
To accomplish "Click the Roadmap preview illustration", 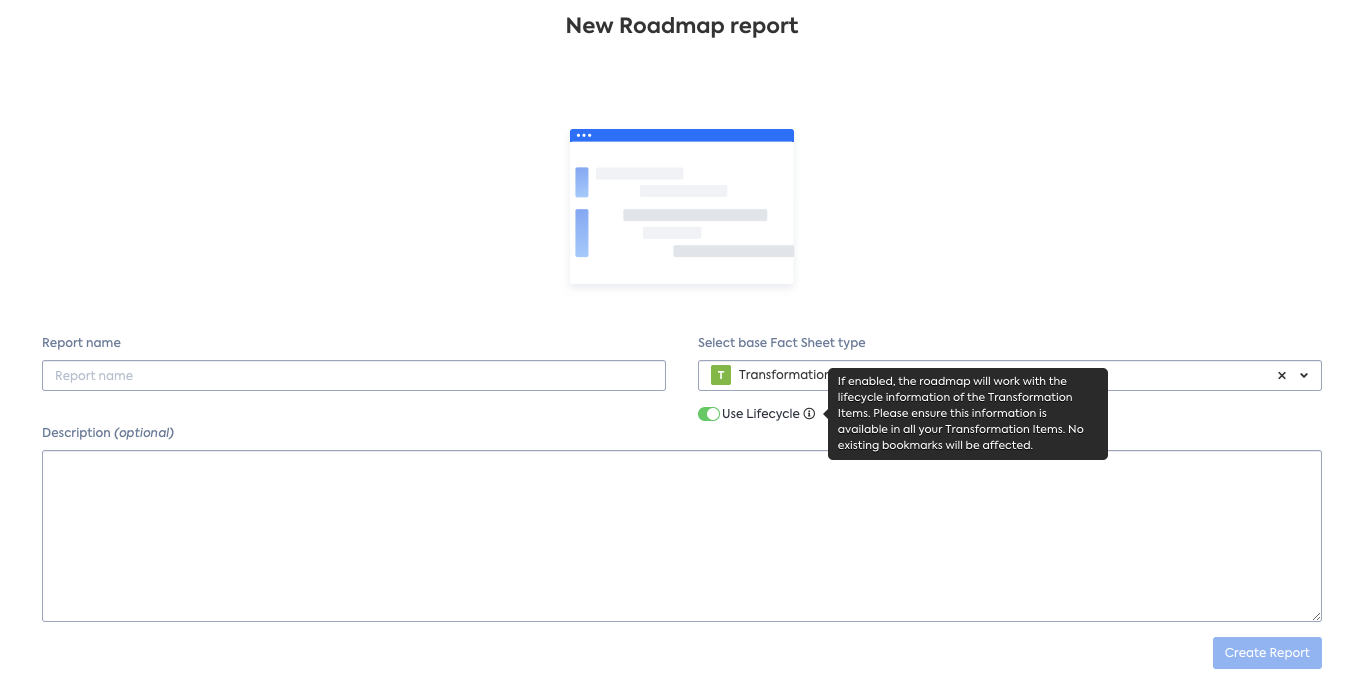I will click(682, 207).
